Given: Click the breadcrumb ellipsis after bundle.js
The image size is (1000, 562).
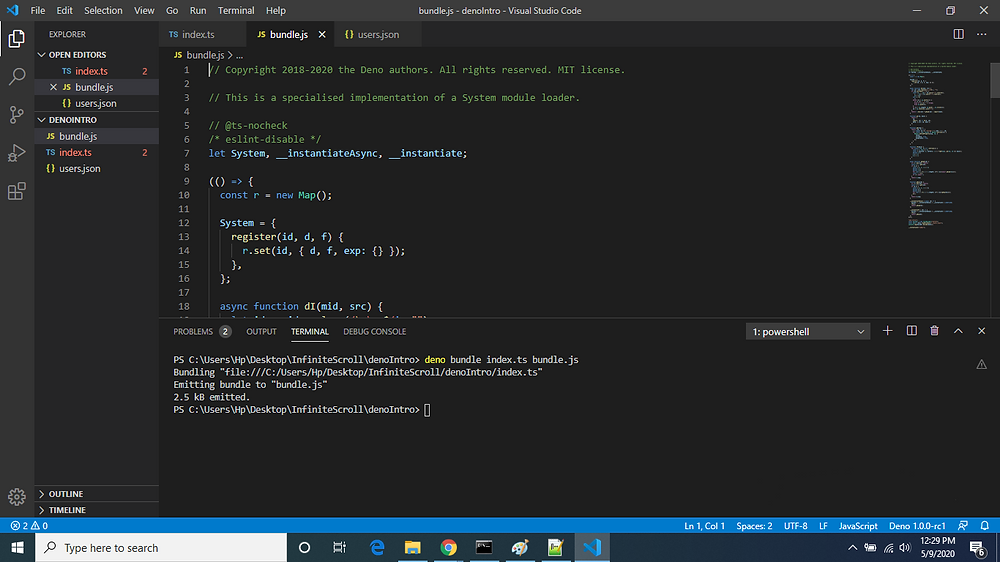Looking at the screenshot, I should tap(239, 55).
